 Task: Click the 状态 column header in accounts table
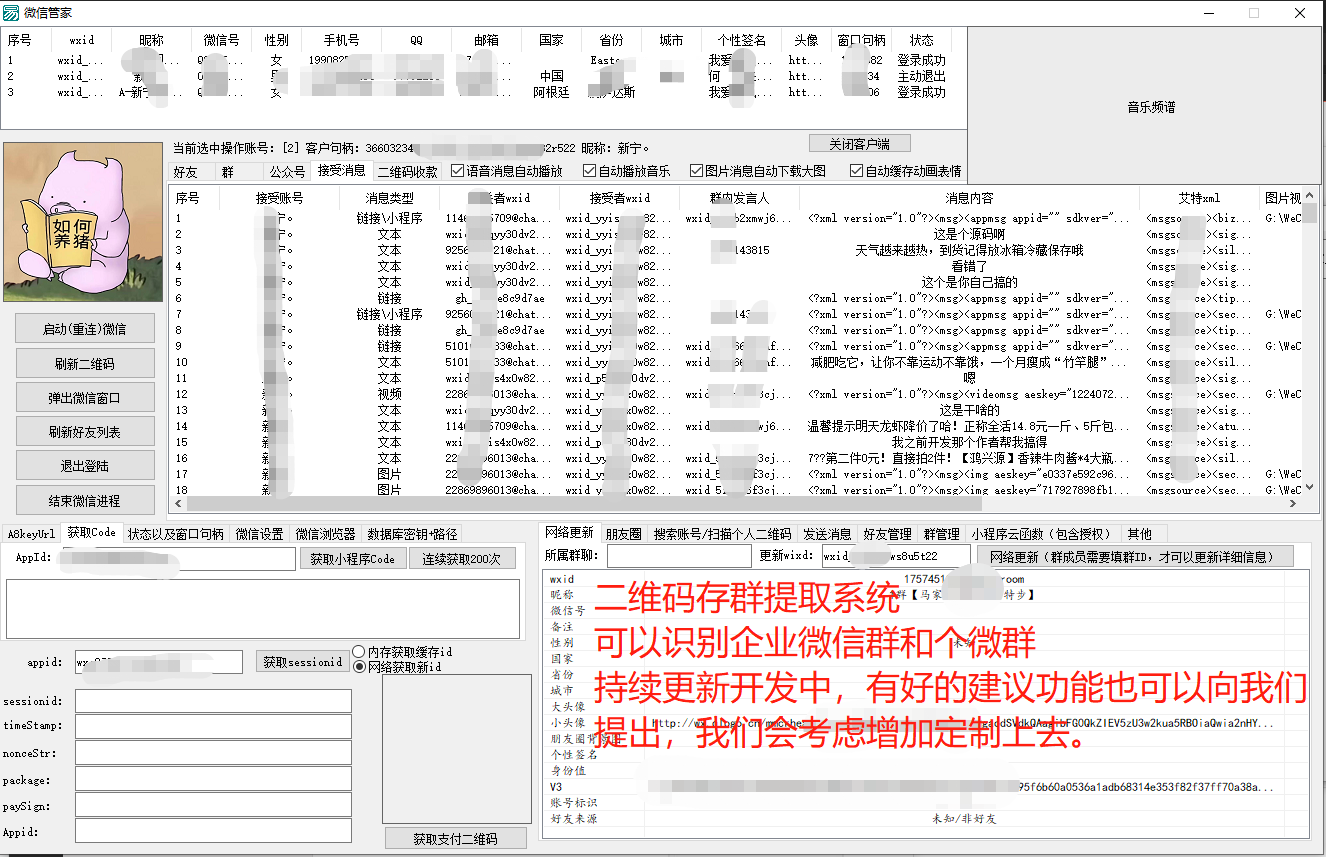coord(921,40)
